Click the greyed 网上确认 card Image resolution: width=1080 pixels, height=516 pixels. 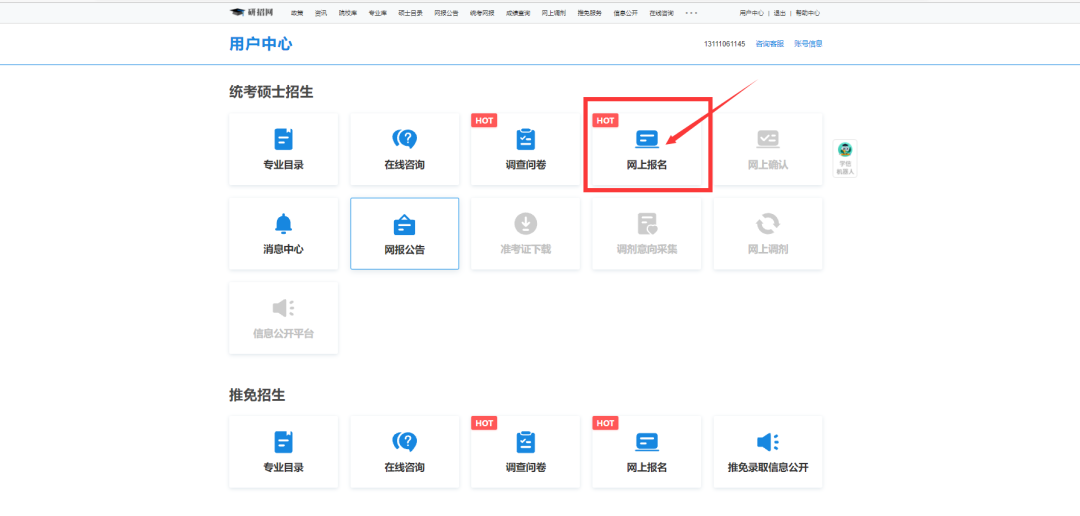768,149
